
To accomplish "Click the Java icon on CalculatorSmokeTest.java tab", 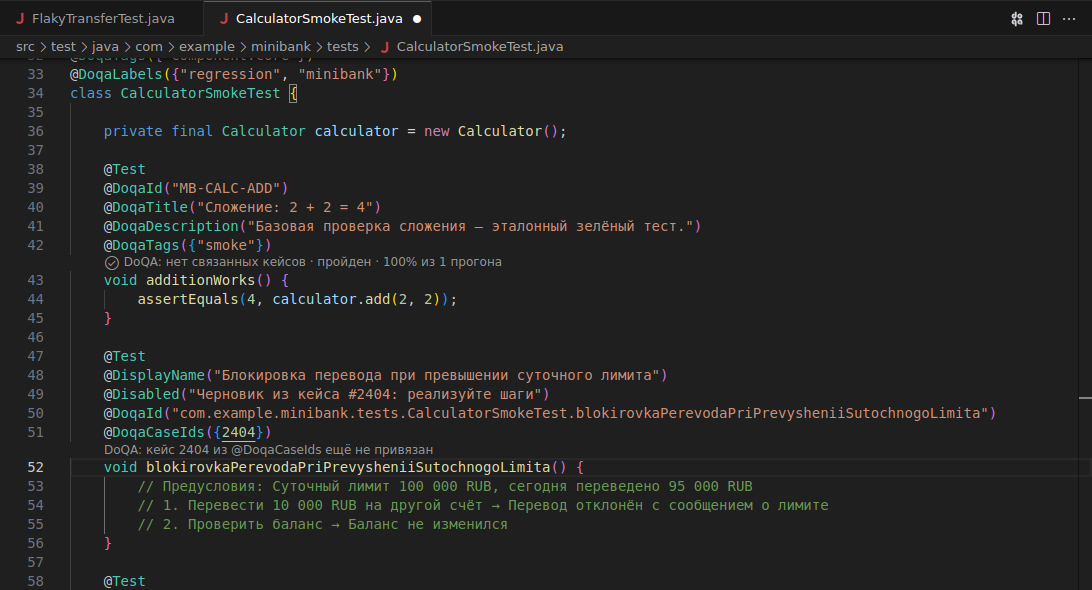I will point(224,19).
